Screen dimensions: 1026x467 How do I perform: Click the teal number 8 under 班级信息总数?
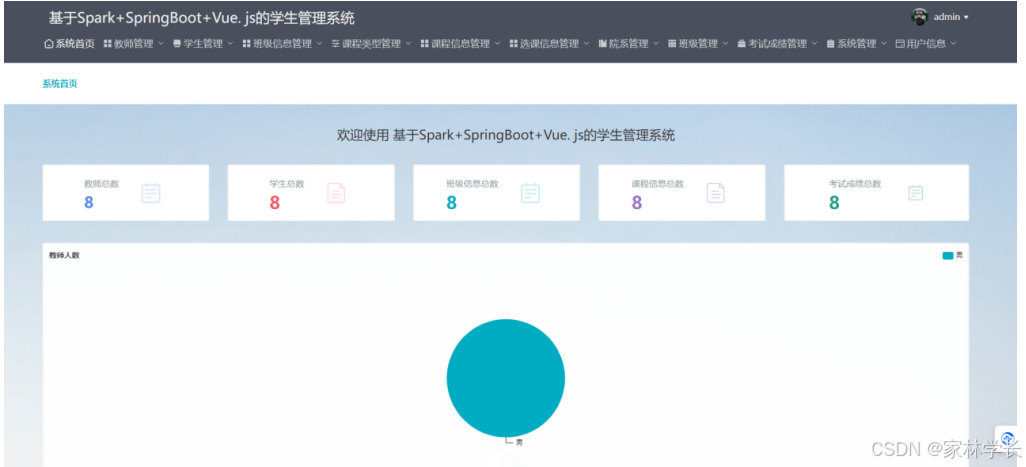tap(451, 203)
